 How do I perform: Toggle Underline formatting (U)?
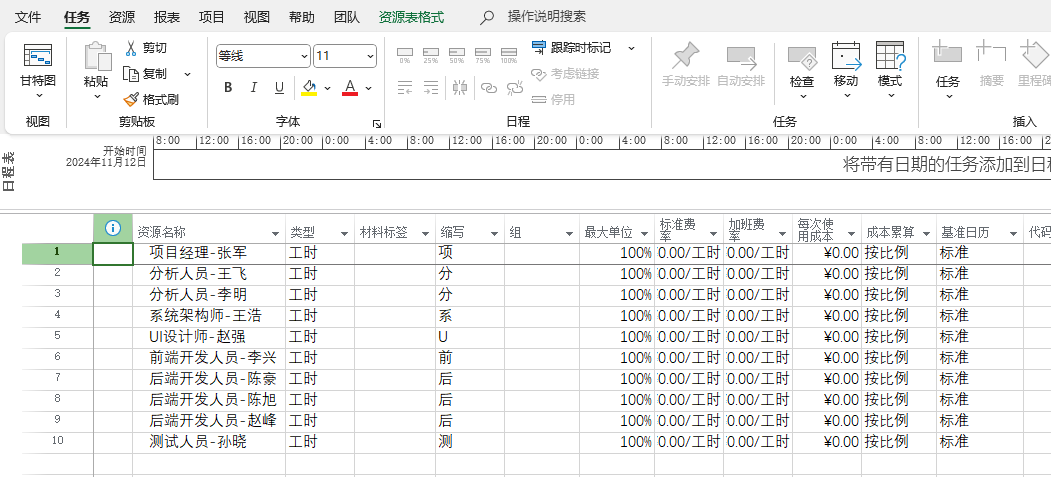click(x=280, y=88)
